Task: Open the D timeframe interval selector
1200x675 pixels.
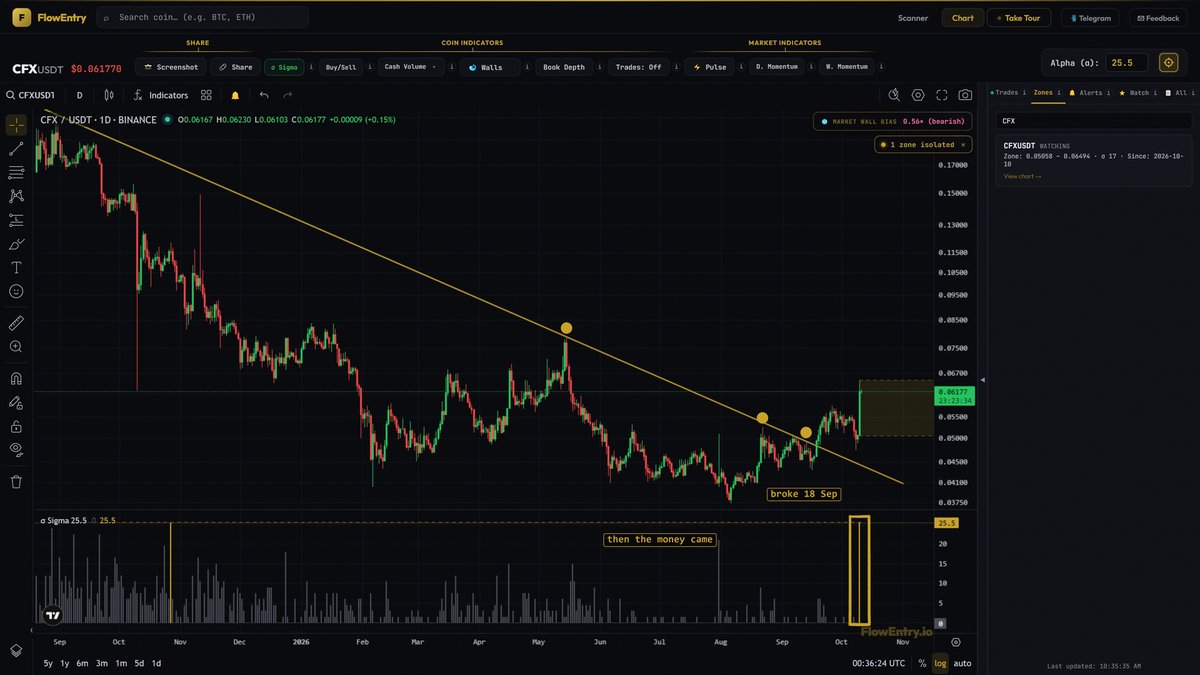Action: coord(79,95)
